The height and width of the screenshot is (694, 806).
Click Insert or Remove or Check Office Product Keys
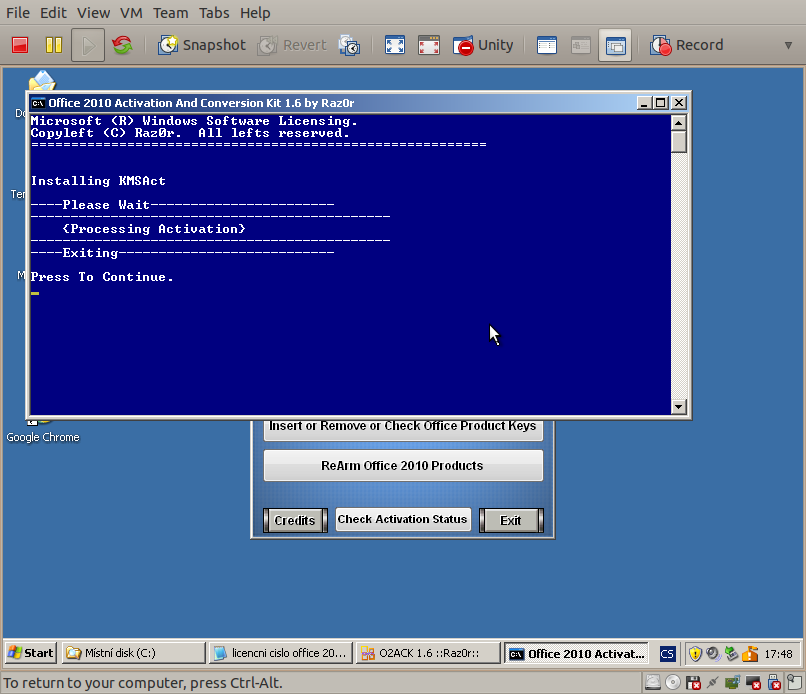coord(403,430)
